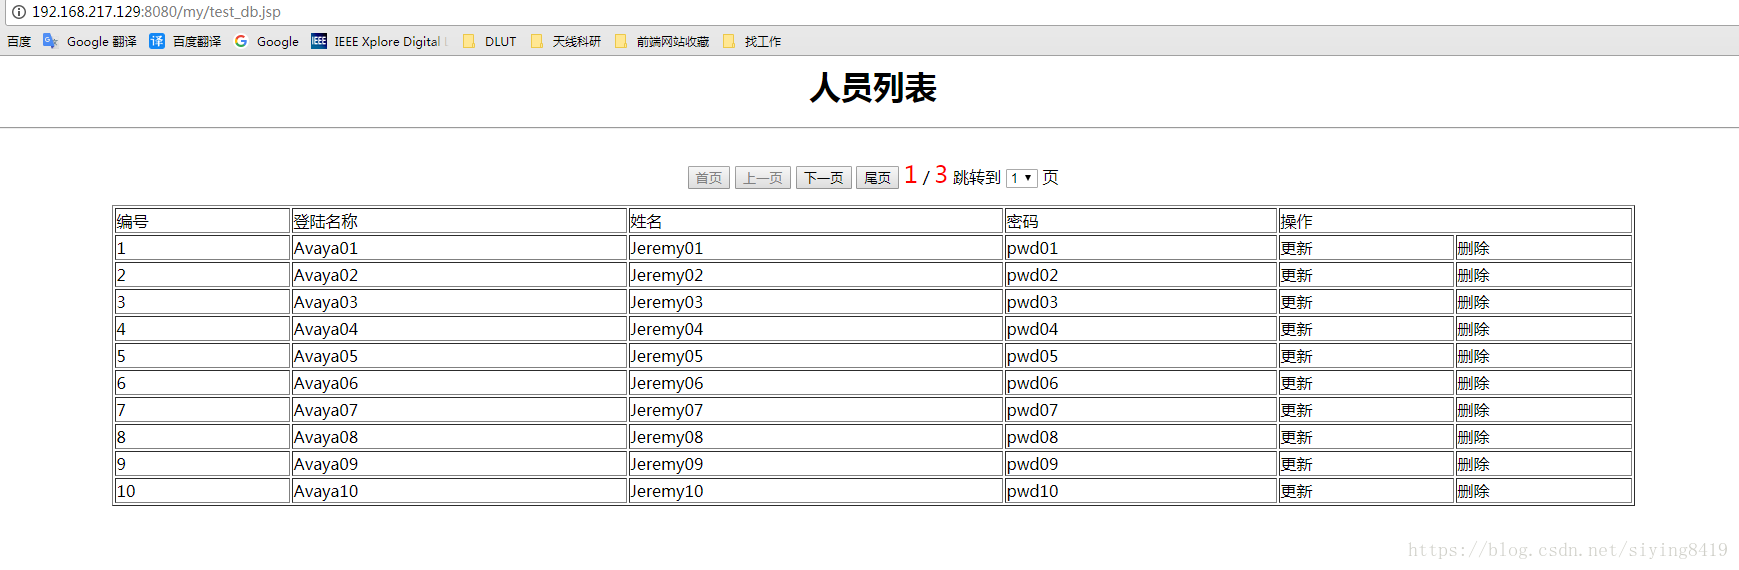
Task: Open the Google bookmark icon
Action: tap(241, 41)
